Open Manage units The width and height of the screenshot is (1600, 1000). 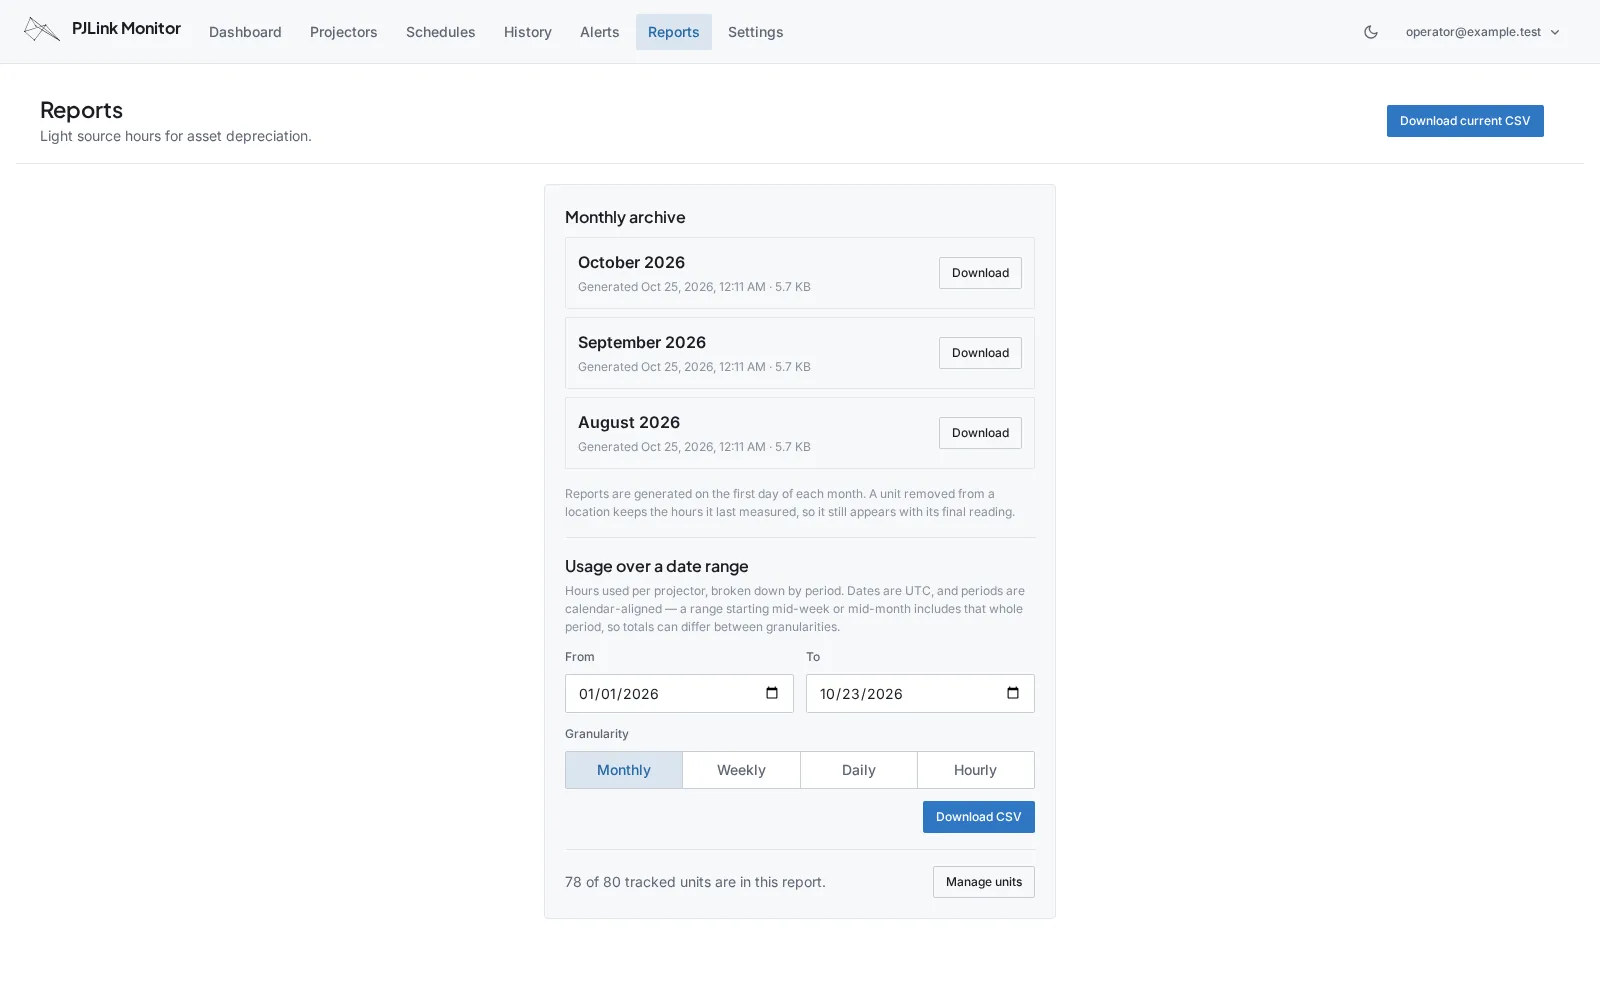pyautogui.click(x=984, y=882)
